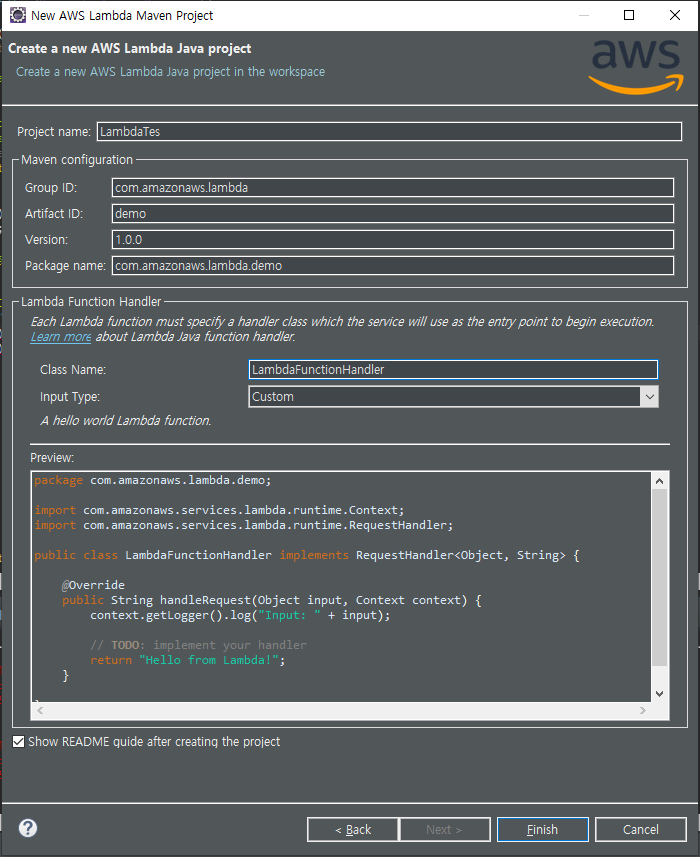Screen dimensions: 700x857
Task: Click the Cancel button
Action: click(x=640, y=830)
